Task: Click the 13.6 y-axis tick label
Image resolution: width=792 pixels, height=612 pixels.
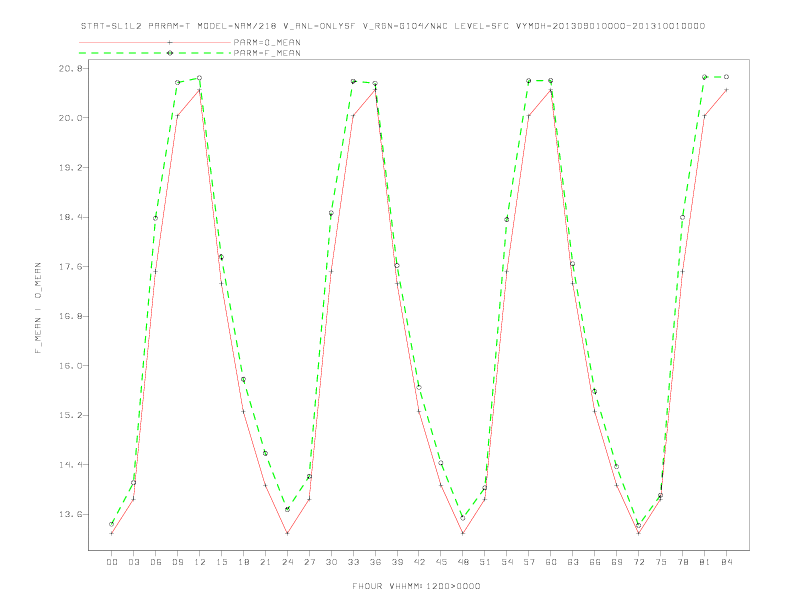Action: (x=70, y=515)
